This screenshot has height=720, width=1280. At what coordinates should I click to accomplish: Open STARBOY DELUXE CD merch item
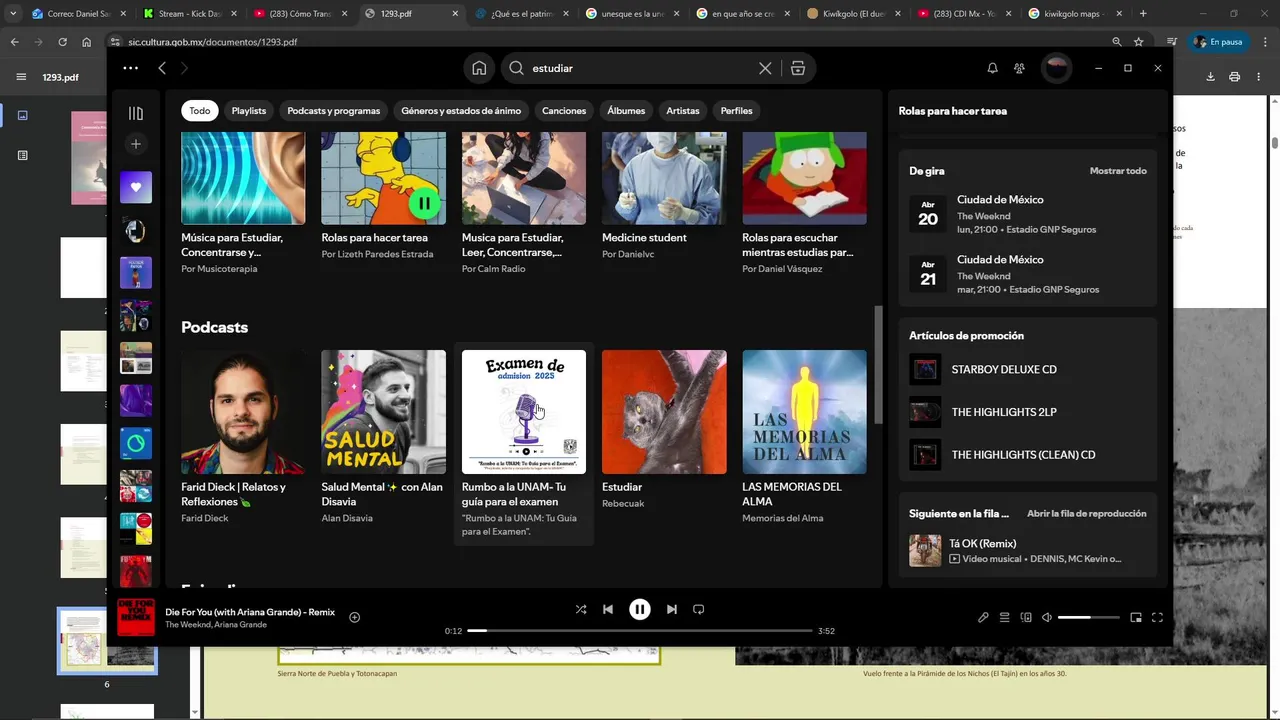point(1028,369)
